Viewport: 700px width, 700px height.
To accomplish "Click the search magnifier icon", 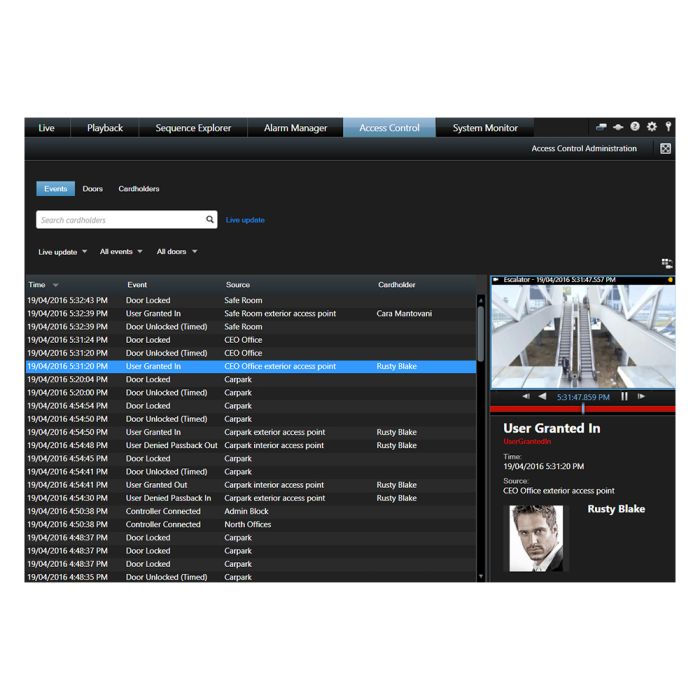I will coord(210,220).
